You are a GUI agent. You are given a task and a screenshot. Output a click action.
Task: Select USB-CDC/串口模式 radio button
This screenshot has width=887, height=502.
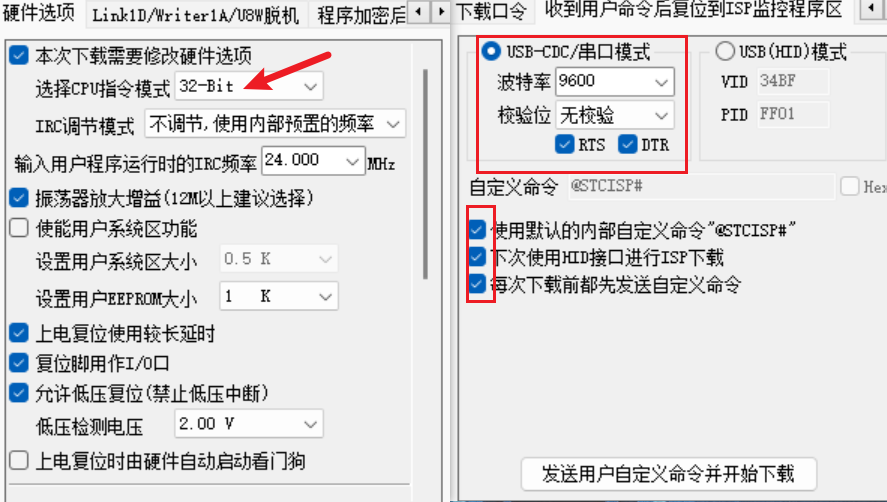click(490, 52)
